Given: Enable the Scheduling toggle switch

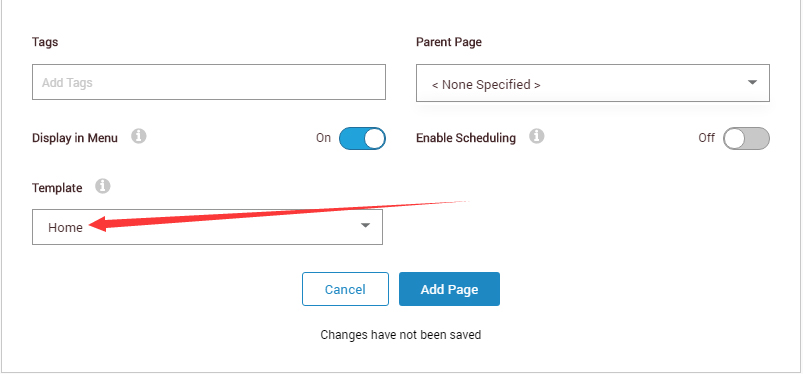Looking at the screenshot, I should pyautogui.click(x=746, y=138).
